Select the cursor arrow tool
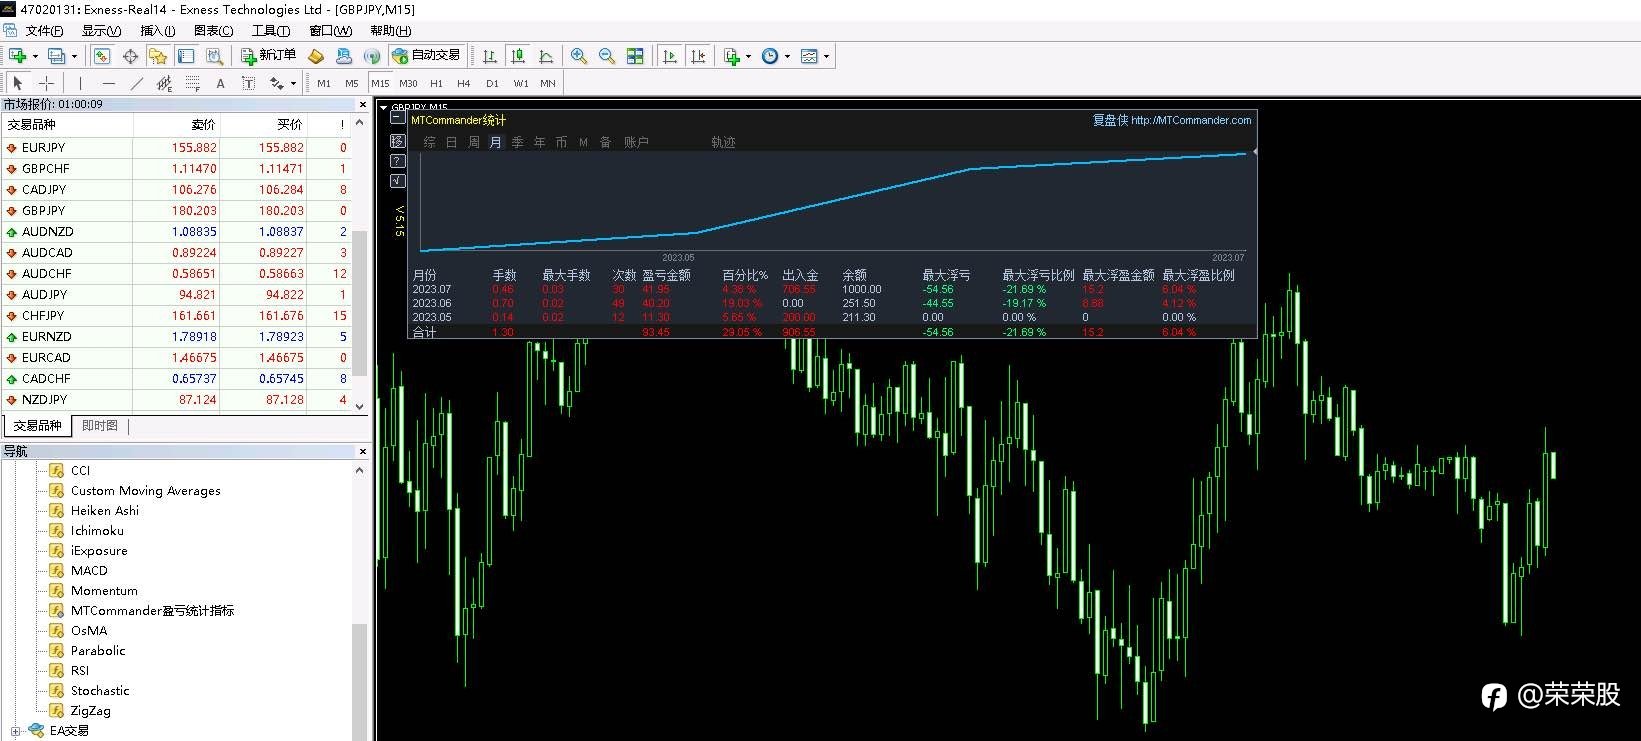Image resolution: width=1641 pixels, height=741 pixels. pyautogui.click(x=18, y=83)
